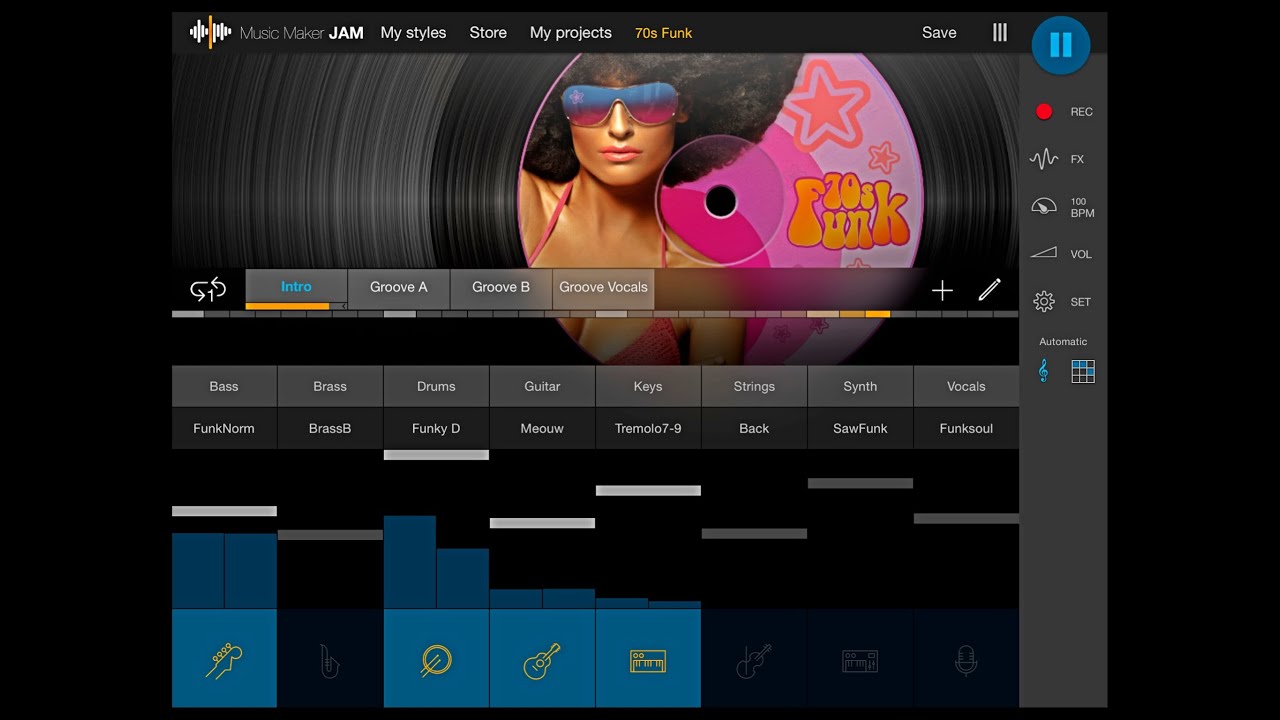Open the VOL volume ramp icon
Image resolution: width=1280 pixels, height=720 pixels.
click(1044, 254)
